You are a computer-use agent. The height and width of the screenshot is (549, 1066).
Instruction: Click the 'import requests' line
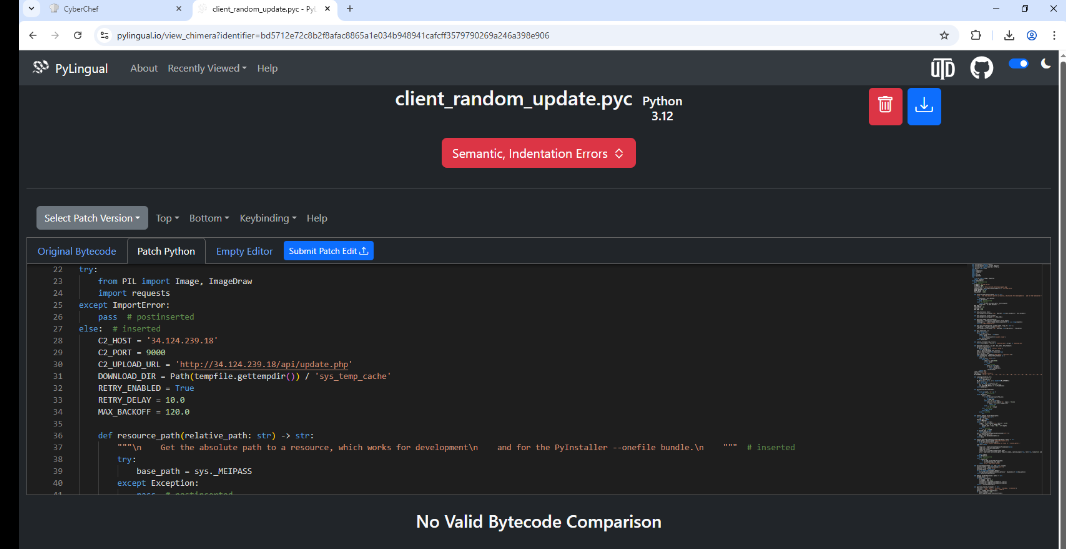point(134,293)
